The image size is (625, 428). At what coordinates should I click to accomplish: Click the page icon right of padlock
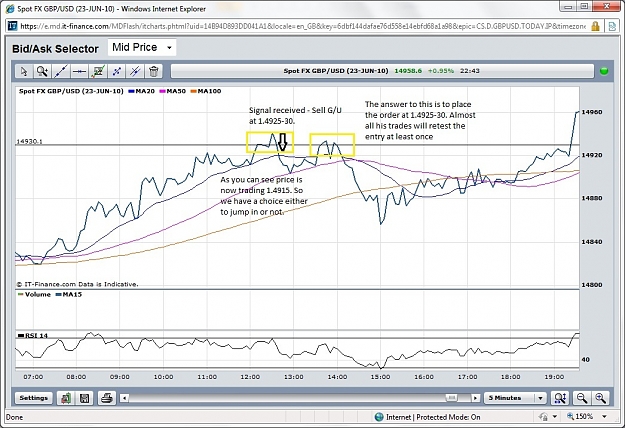(611, 26)
